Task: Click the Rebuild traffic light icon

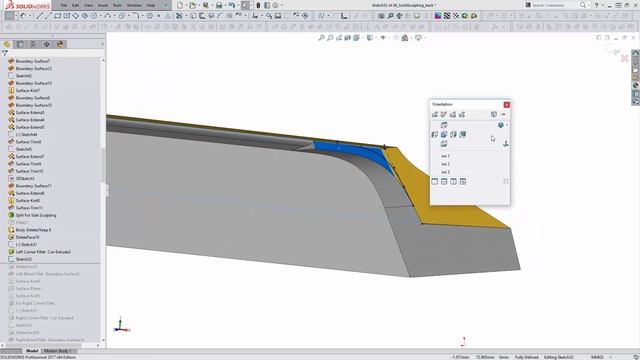Action: pos(258,5)
